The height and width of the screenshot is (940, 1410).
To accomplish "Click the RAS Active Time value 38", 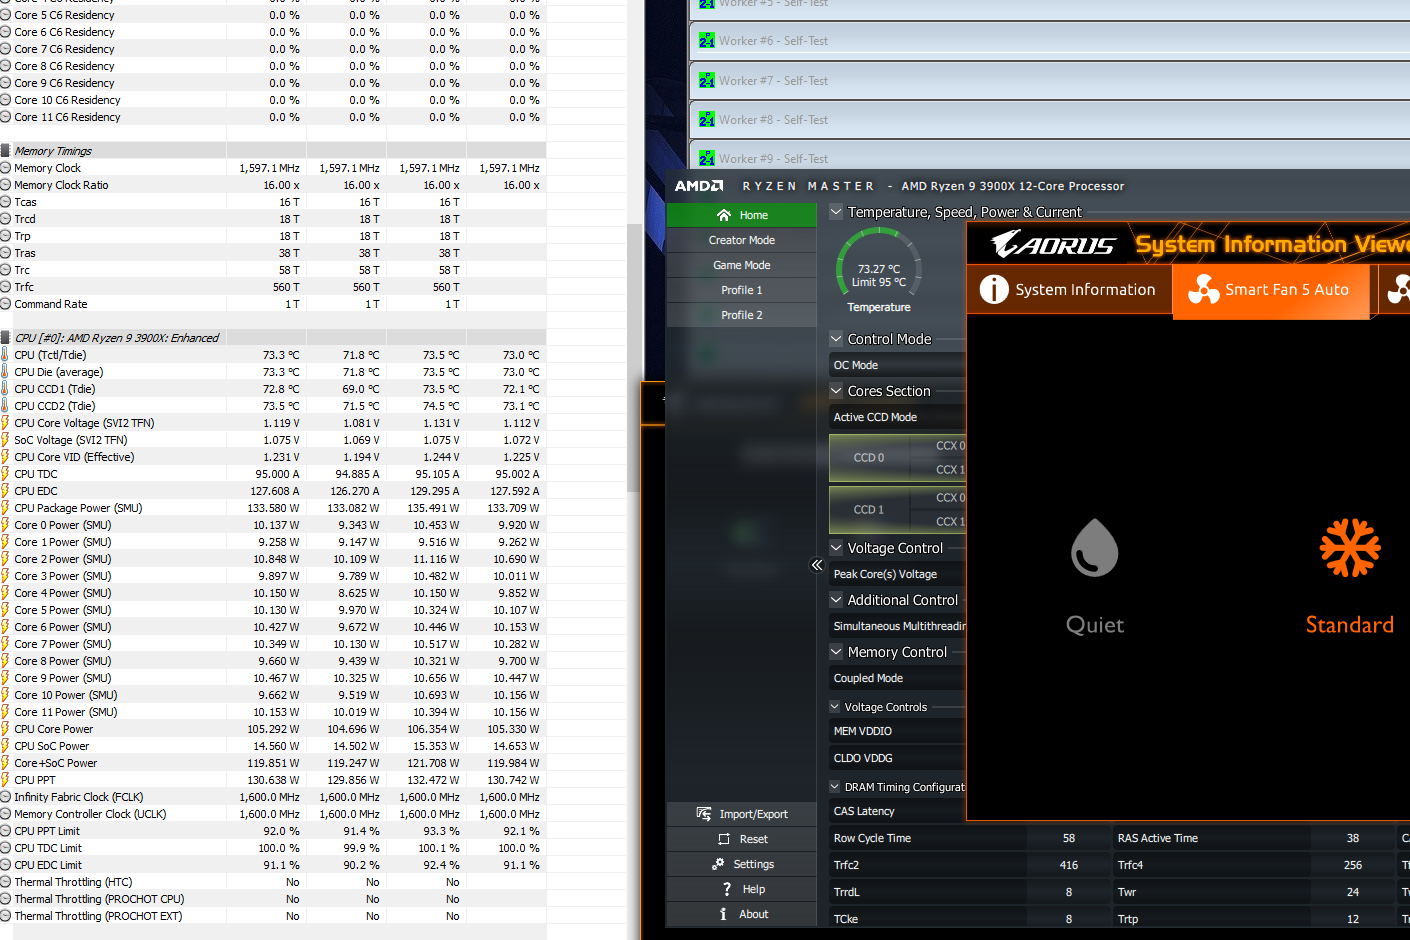I will click(x=1353, y=838).
